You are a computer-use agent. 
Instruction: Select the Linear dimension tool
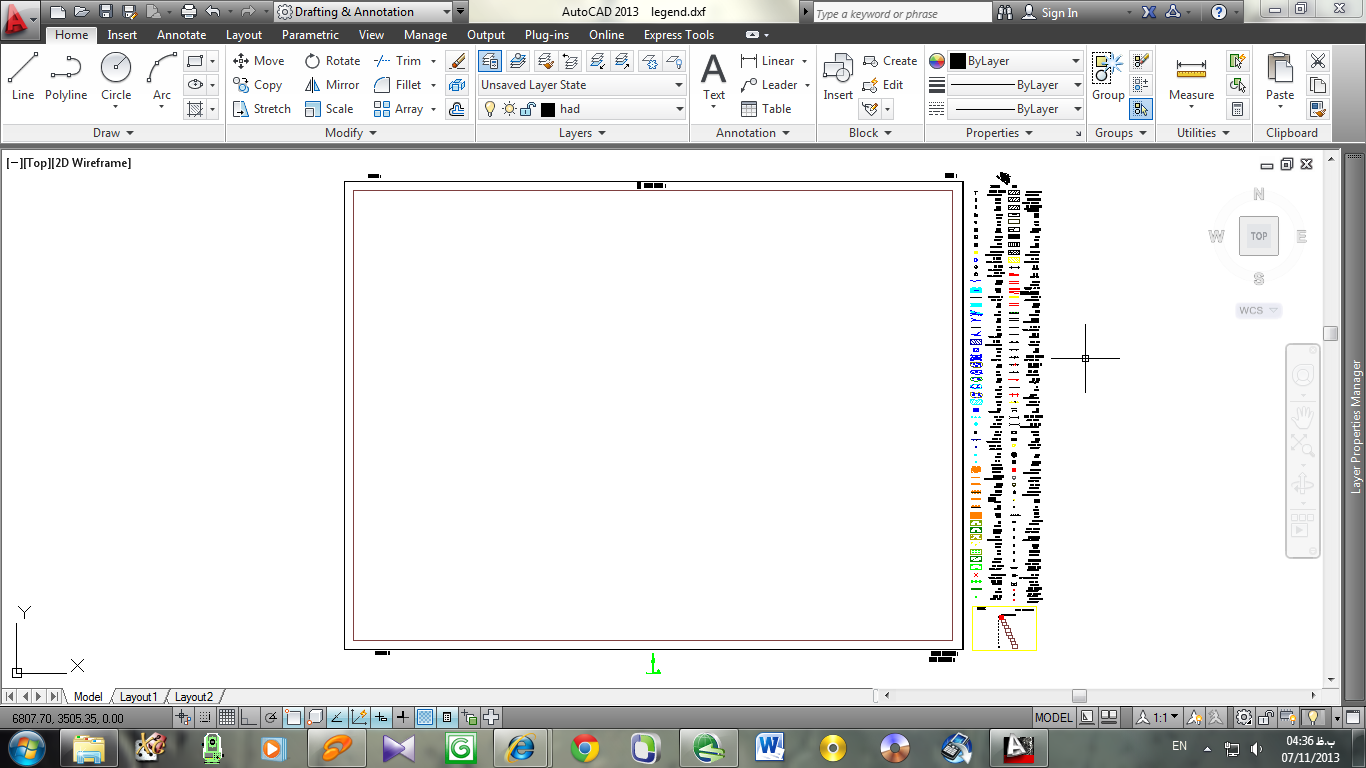(x=767, y=61)
